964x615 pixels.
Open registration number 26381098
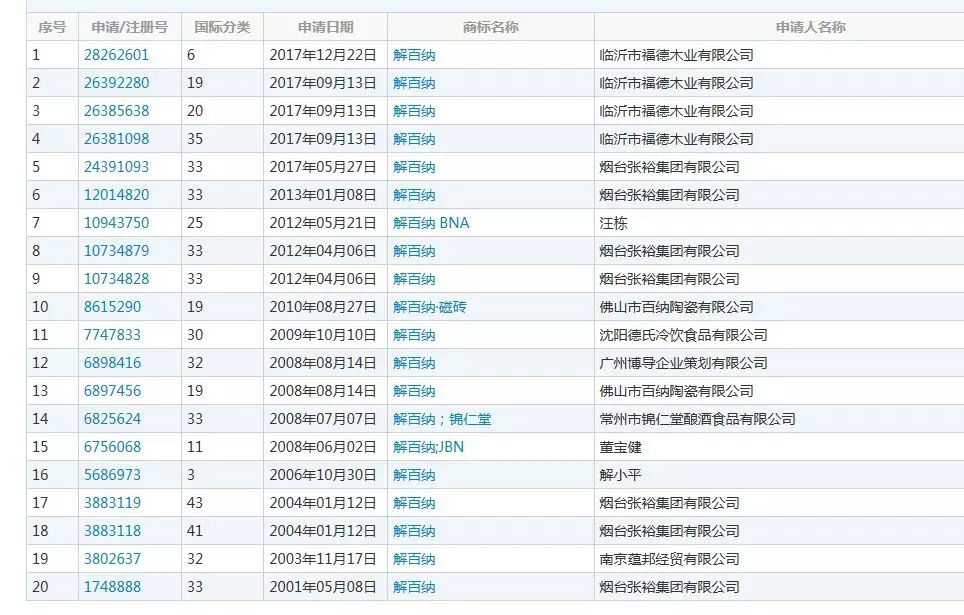click(116, 139)
